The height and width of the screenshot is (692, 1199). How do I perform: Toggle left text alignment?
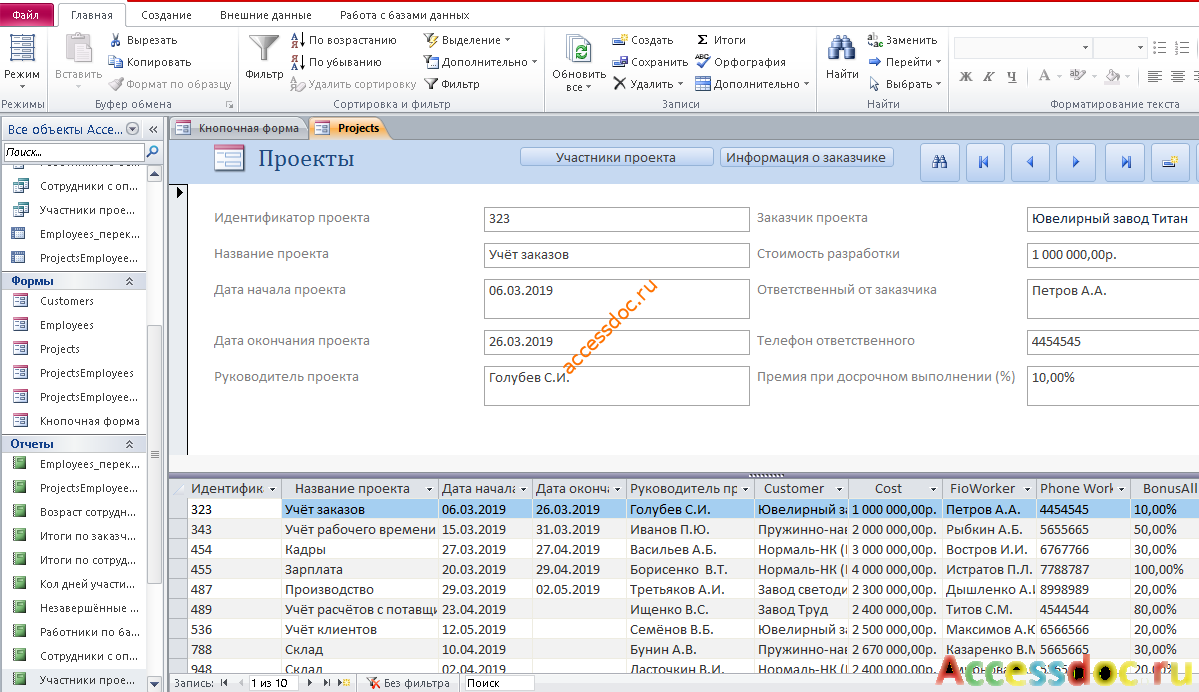tap(1155, 76)
